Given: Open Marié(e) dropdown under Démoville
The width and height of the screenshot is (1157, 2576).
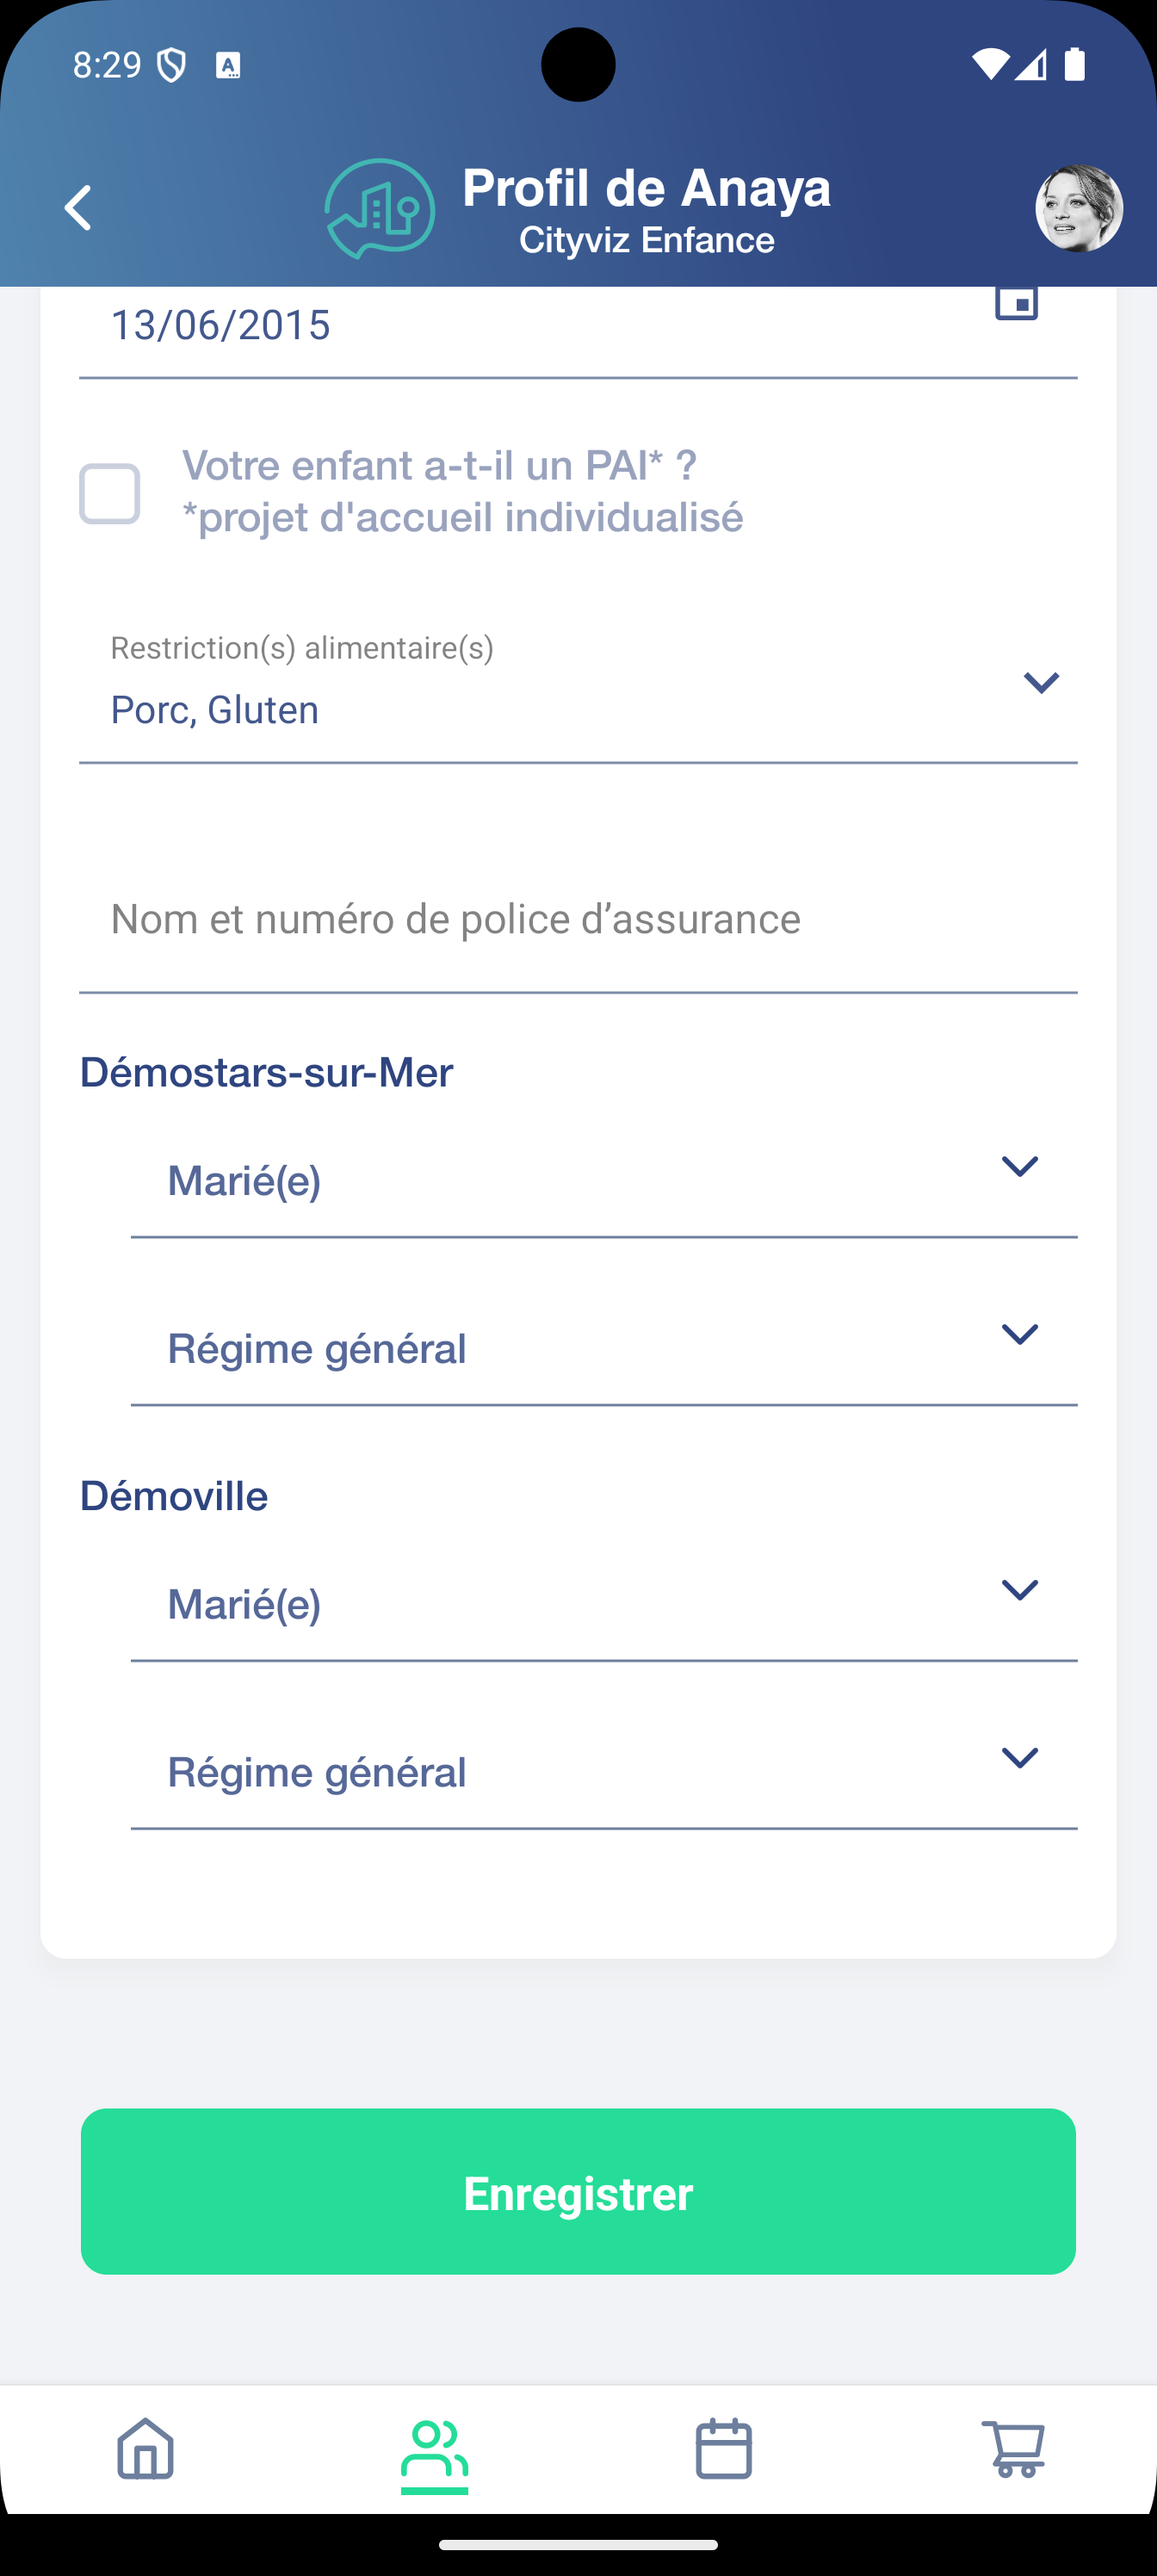Looking at the screenshot, I should [1019, 1591].
